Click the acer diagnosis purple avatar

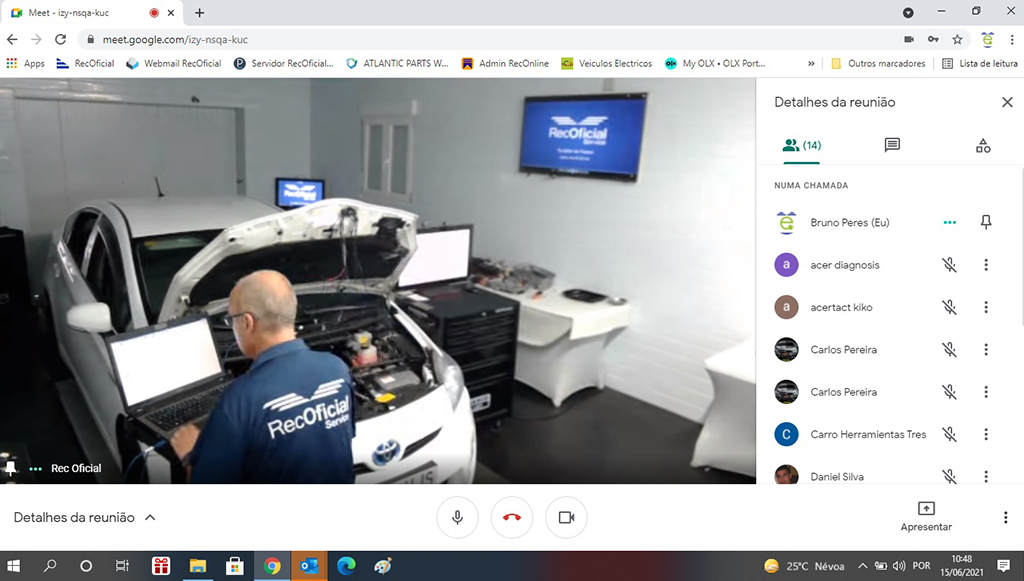(786, 264)
